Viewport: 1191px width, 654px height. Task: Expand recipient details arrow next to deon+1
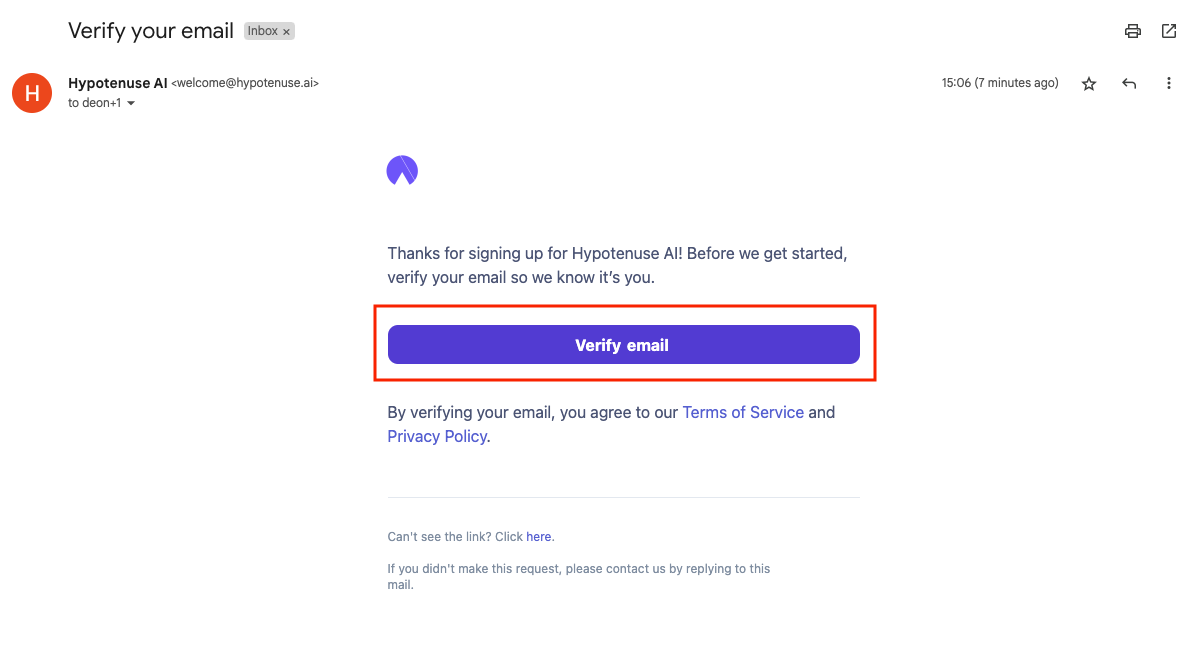pyautogui.click(x=131, y=104)
